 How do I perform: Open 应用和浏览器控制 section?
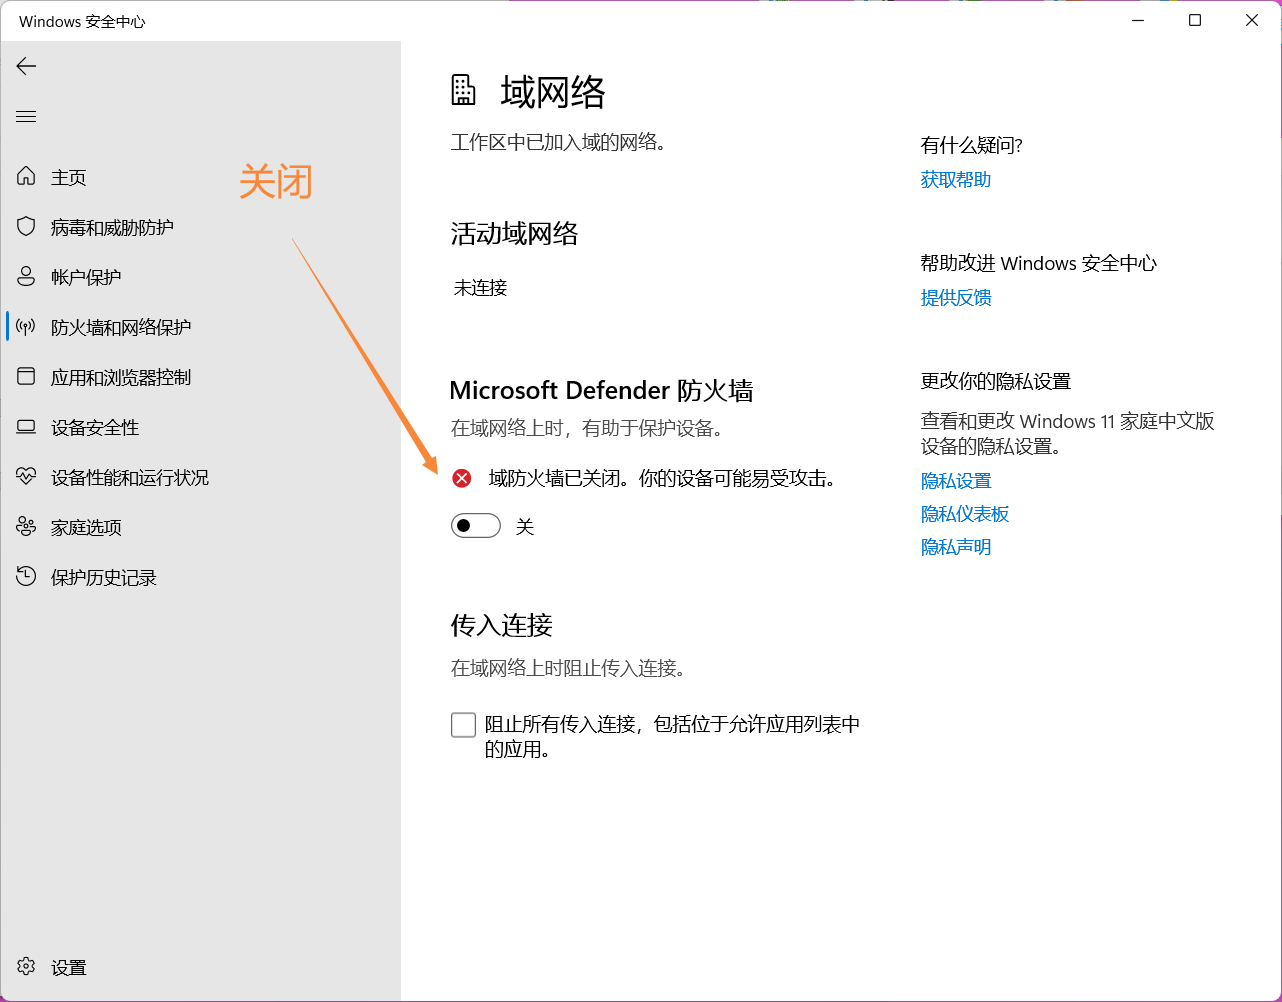121,377
